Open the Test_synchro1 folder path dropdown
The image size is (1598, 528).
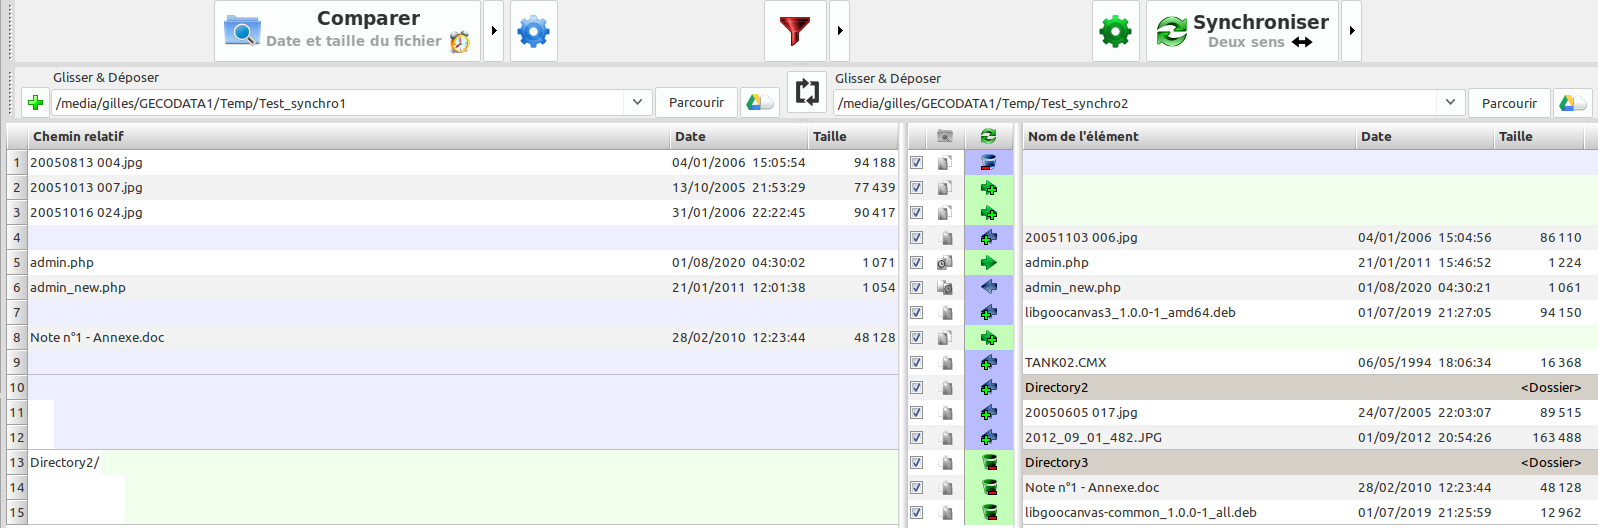(x=637, y=103)
